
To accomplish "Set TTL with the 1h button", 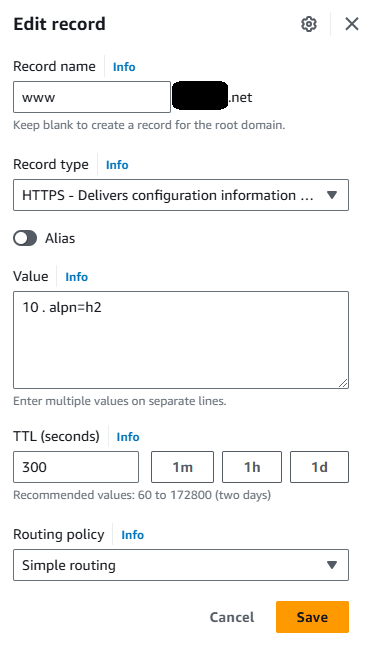I will tap(252, 467).
